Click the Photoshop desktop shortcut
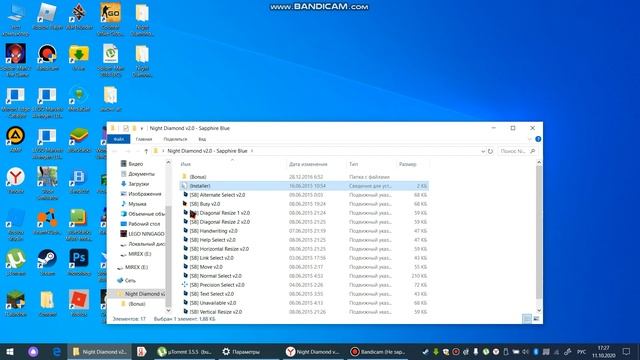640x360 pixels. point(79,262)
